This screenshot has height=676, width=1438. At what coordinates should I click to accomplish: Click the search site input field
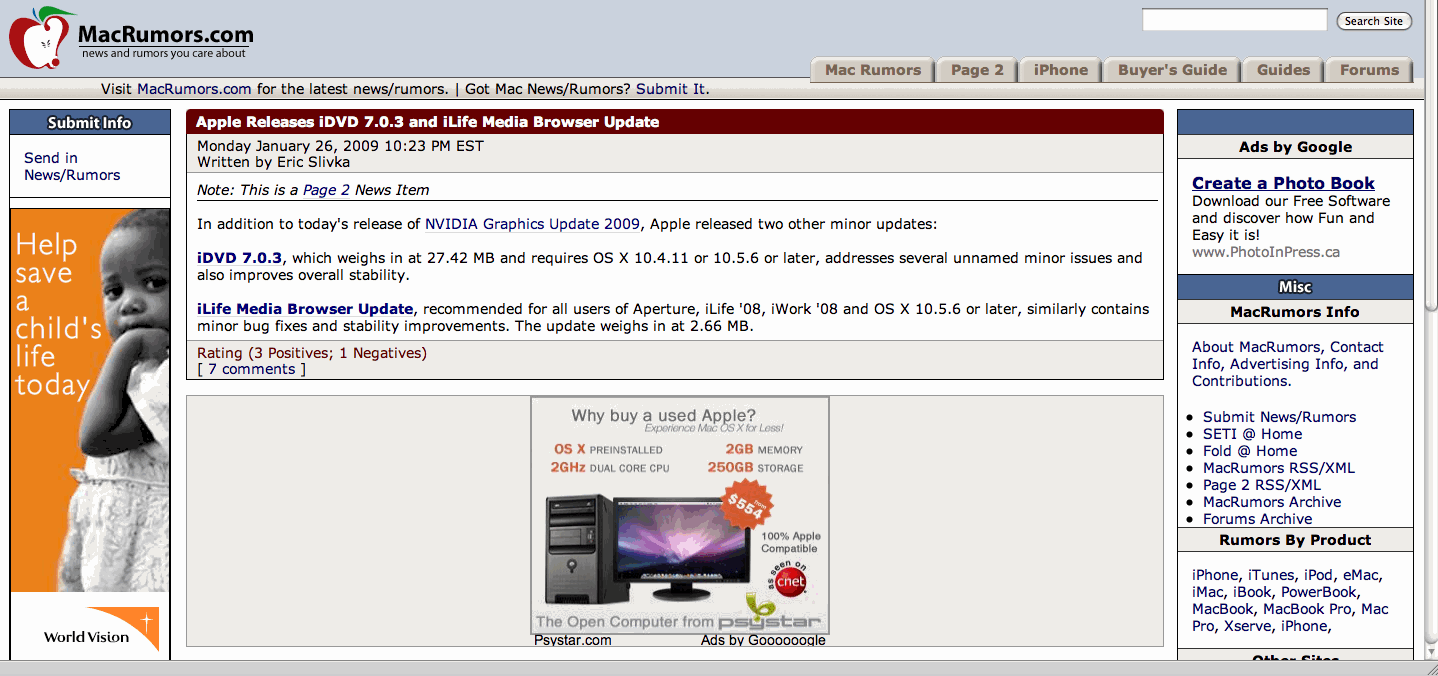click(1234, 20)
